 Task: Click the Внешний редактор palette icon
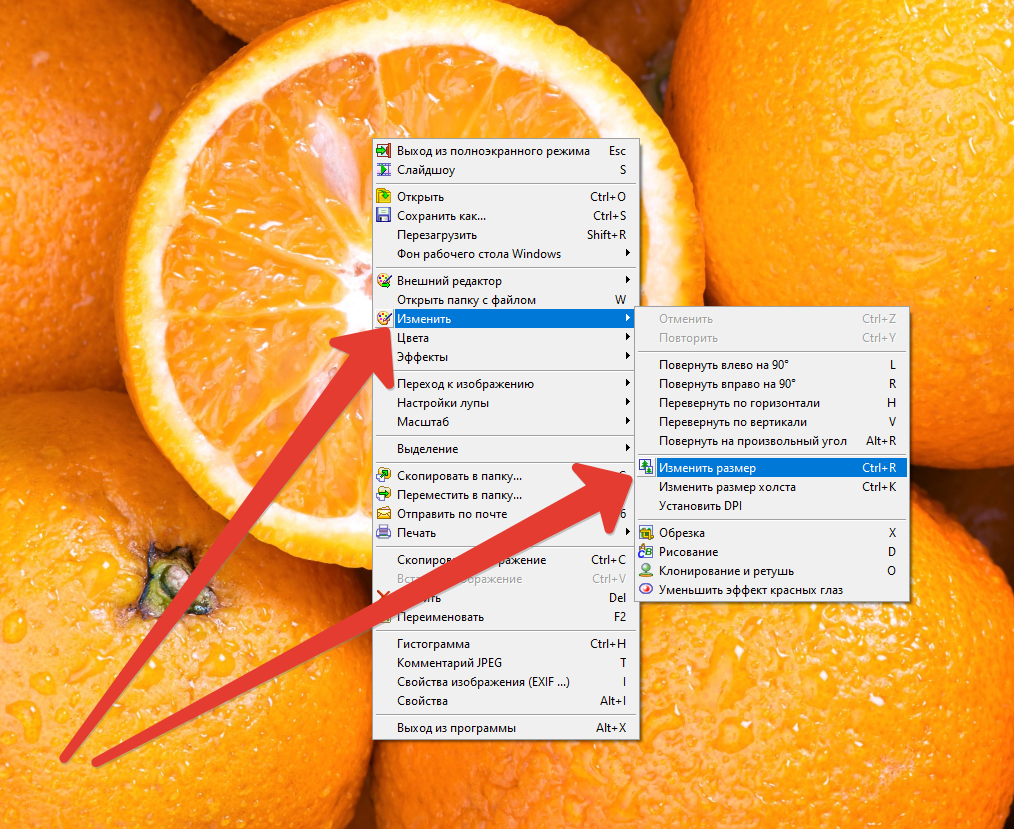pos(383,280)
